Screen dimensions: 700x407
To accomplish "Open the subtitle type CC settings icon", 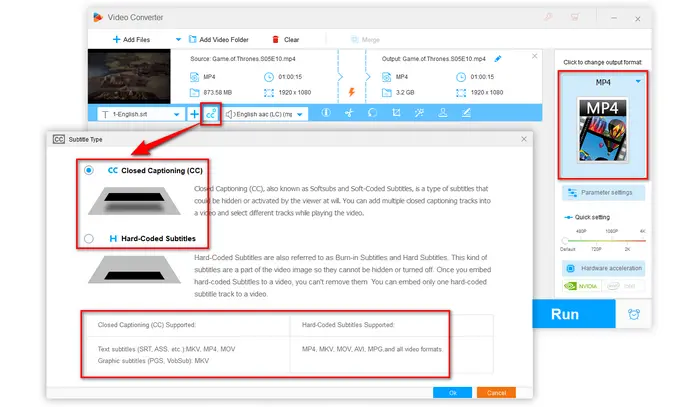I will pyautogui.click(x=211, y=114).
